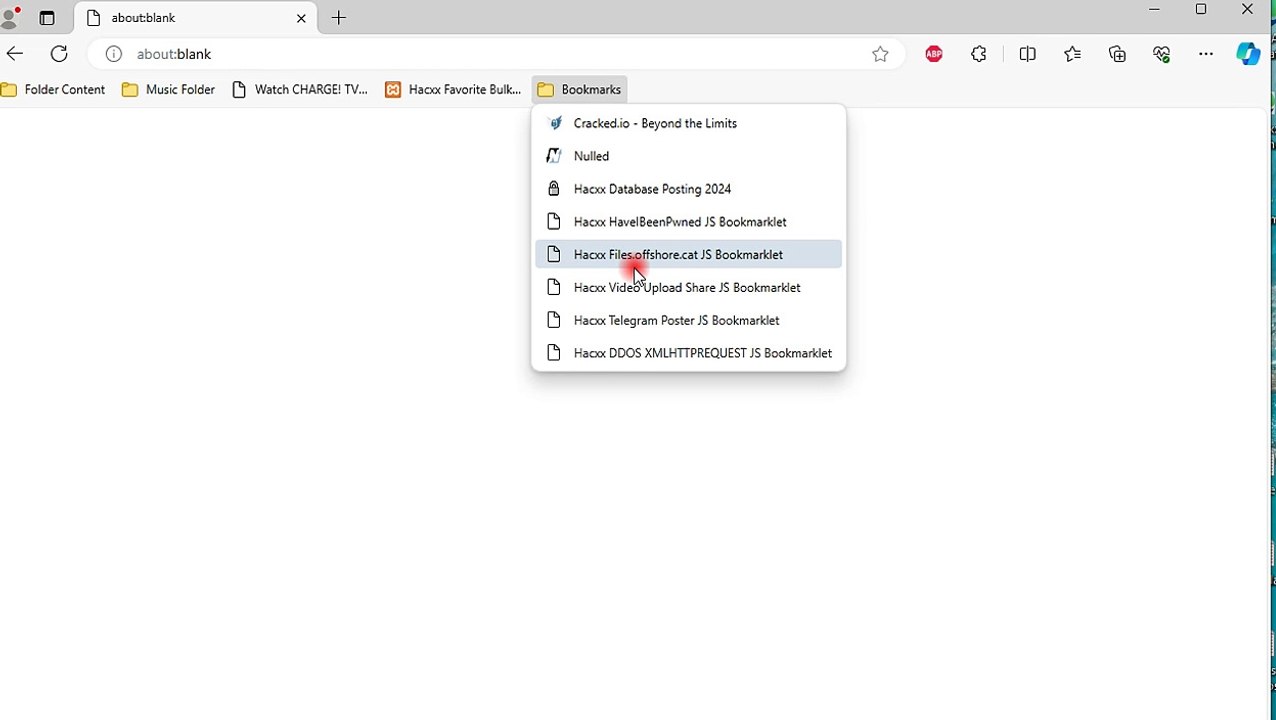Click page icon beside Video Upload Share
Viewport: 1276px width, 720px height.
coord(554,288)
